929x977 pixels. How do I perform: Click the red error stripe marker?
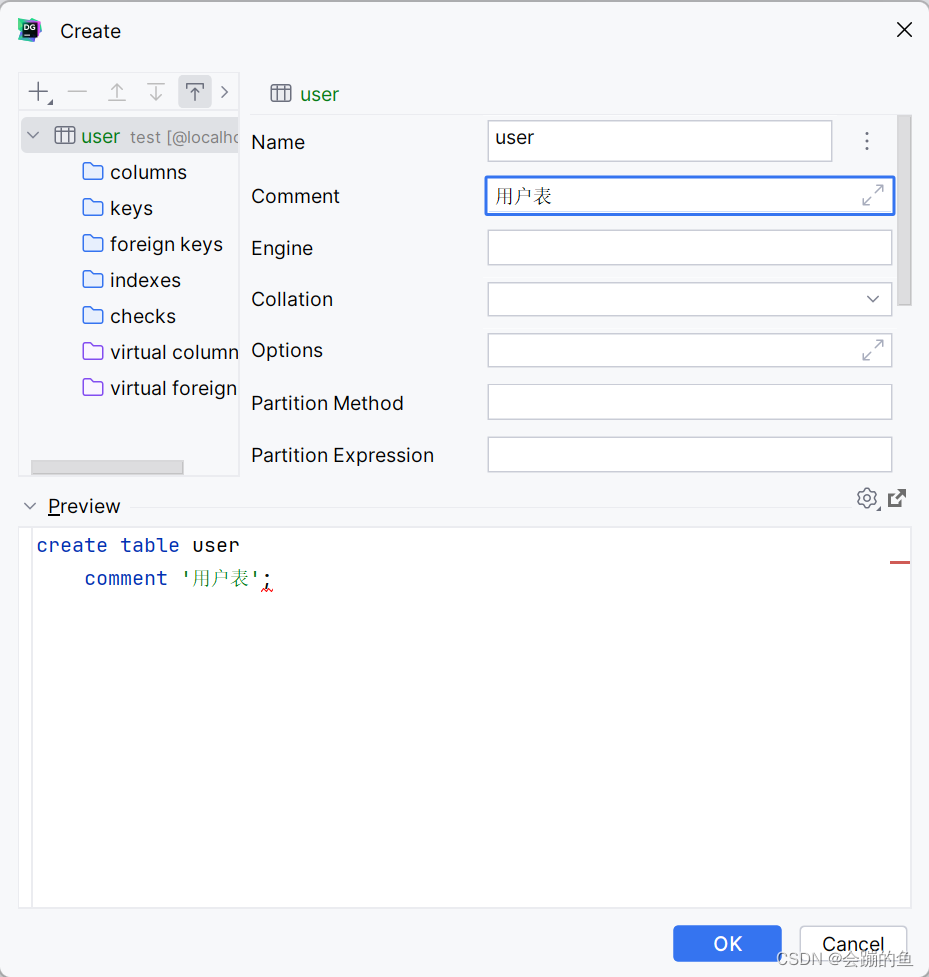(x=900, y=563)
